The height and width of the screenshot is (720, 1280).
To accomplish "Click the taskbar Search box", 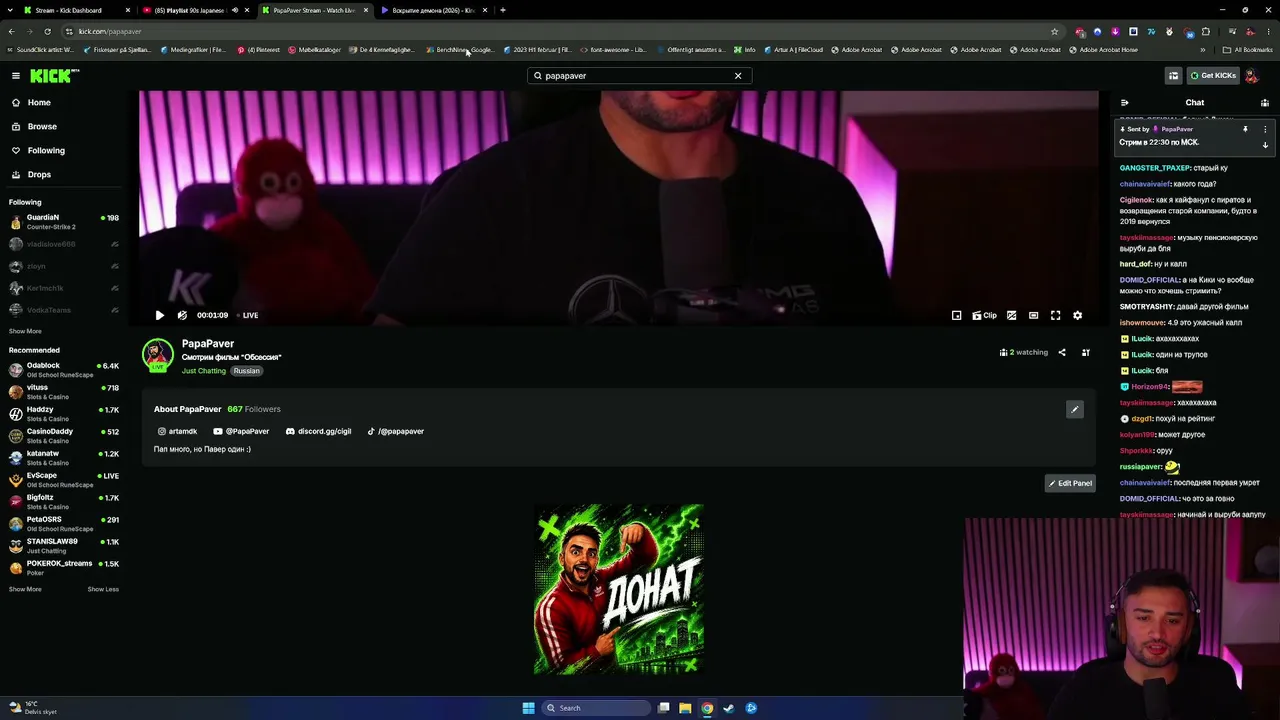I will click(x=597, y=708).
